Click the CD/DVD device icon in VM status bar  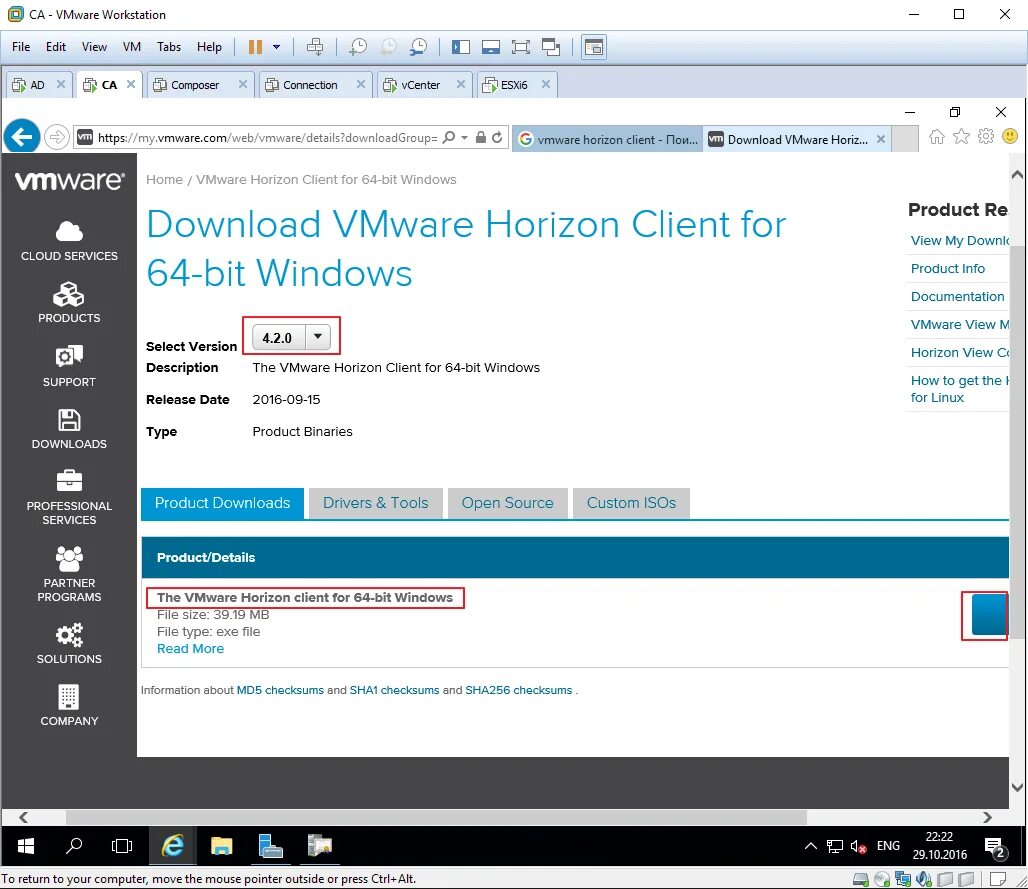882,879
